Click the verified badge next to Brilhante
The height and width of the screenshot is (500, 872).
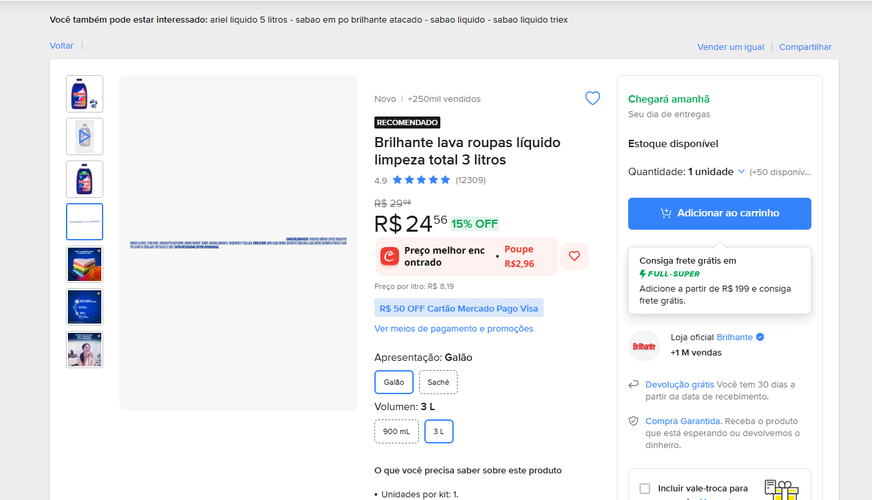coord(760,337)
